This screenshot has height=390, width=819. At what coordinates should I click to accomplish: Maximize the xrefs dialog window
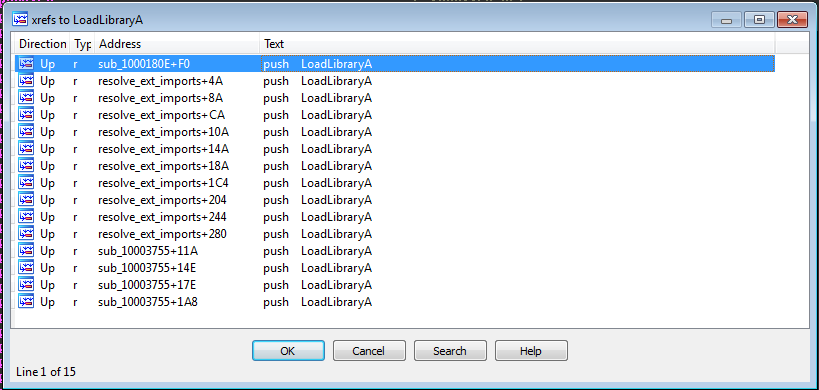(x=759, y=20)
